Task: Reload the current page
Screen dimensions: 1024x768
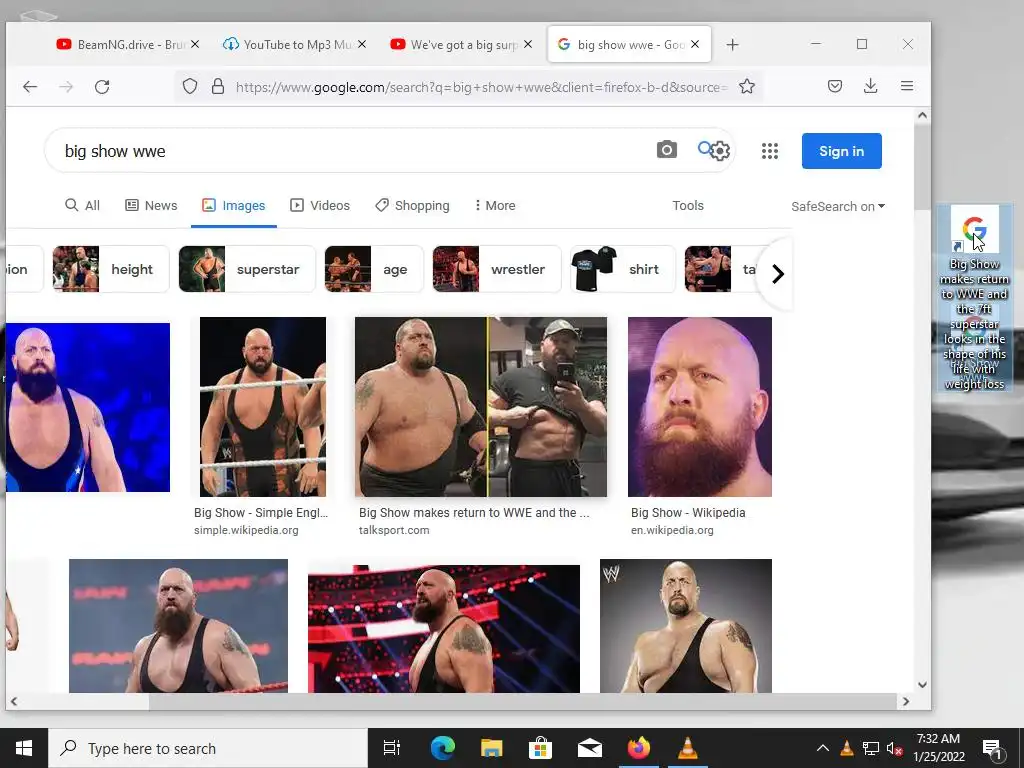Action: tap(102, 86)
